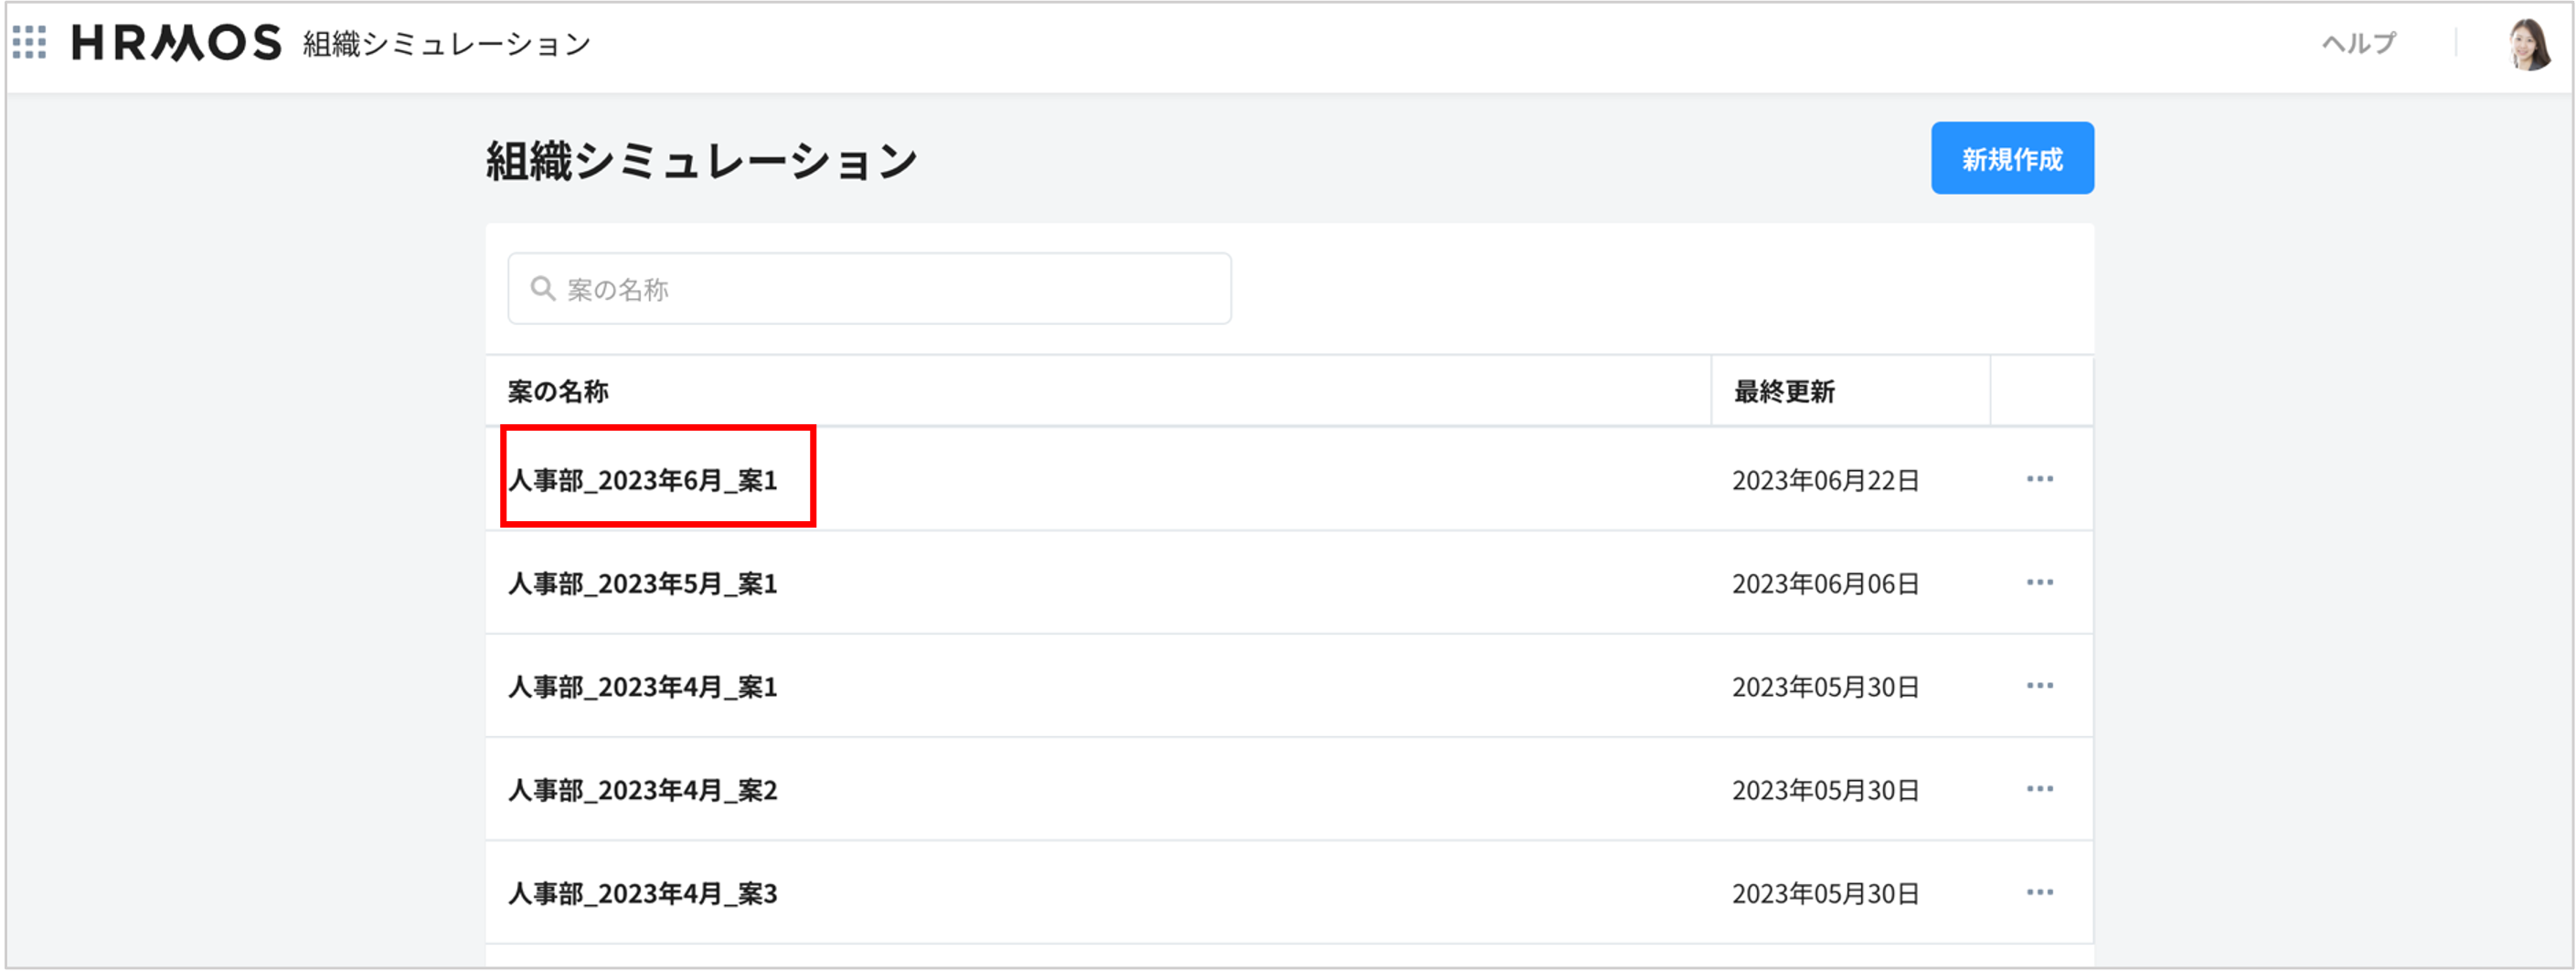2576x972 pixels.
Task: Open plan 人事部_2023年4月_案3
Action: (x=643, y=893)
